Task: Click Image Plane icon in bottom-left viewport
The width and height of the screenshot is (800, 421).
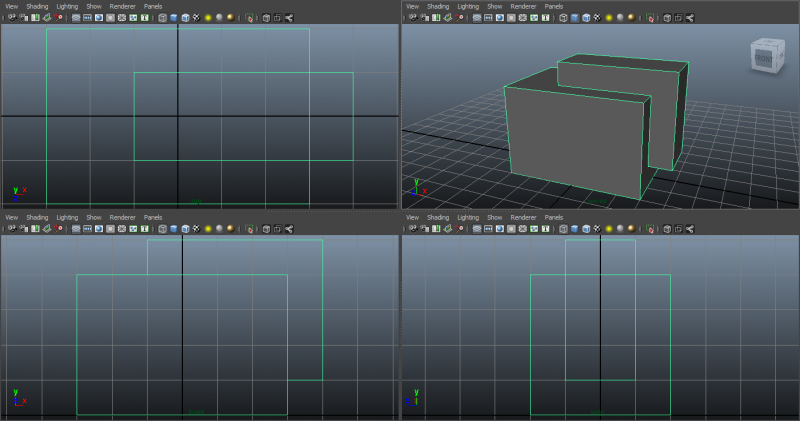Action: click(x=46, y=229)
